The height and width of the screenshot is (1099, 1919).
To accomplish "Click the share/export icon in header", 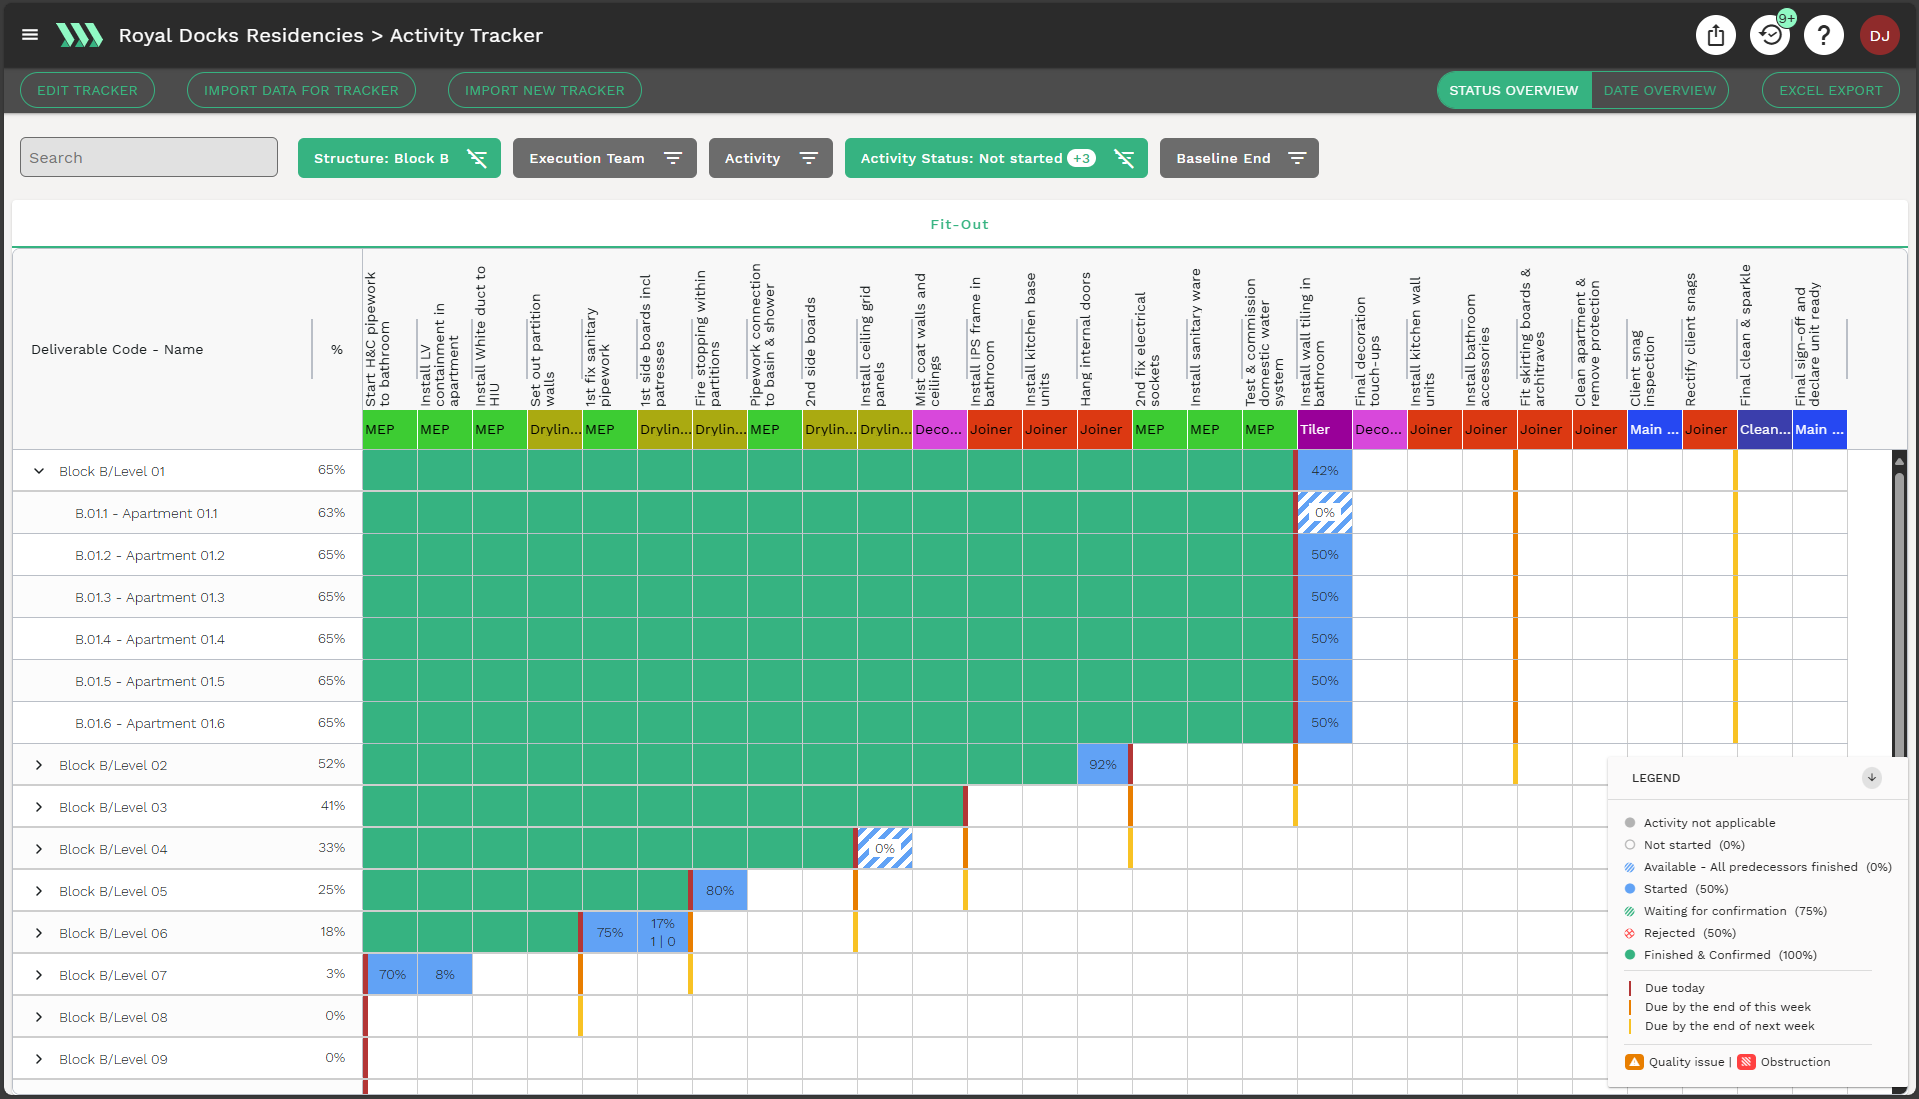I will tap(1716, 36).
